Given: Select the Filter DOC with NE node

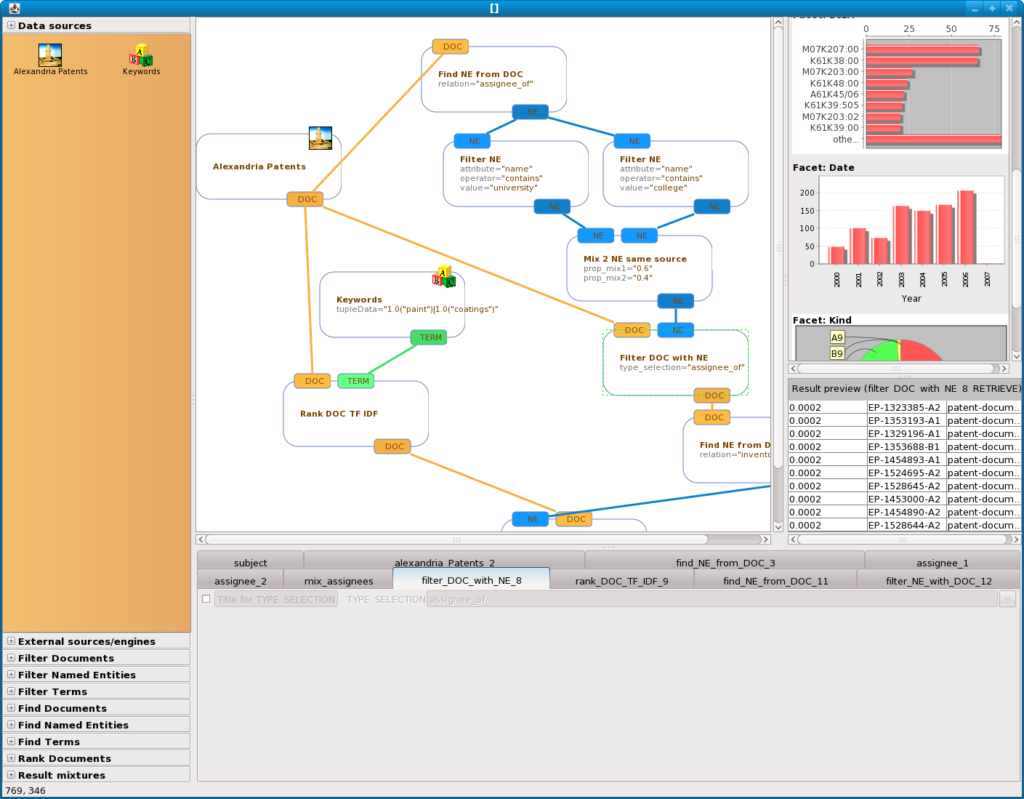Looking at the screenshot, I should [x=675, y=363].
